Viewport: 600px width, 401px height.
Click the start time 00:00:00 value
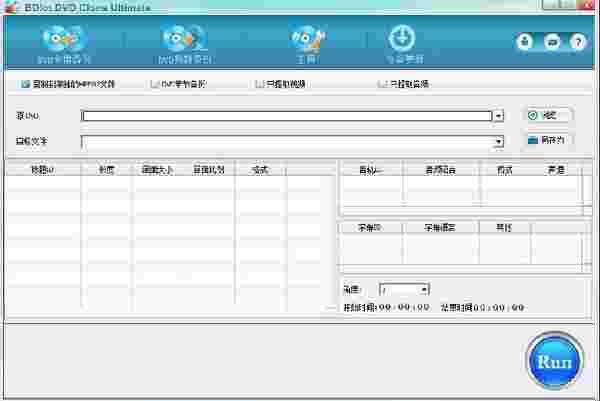(404, 308)
